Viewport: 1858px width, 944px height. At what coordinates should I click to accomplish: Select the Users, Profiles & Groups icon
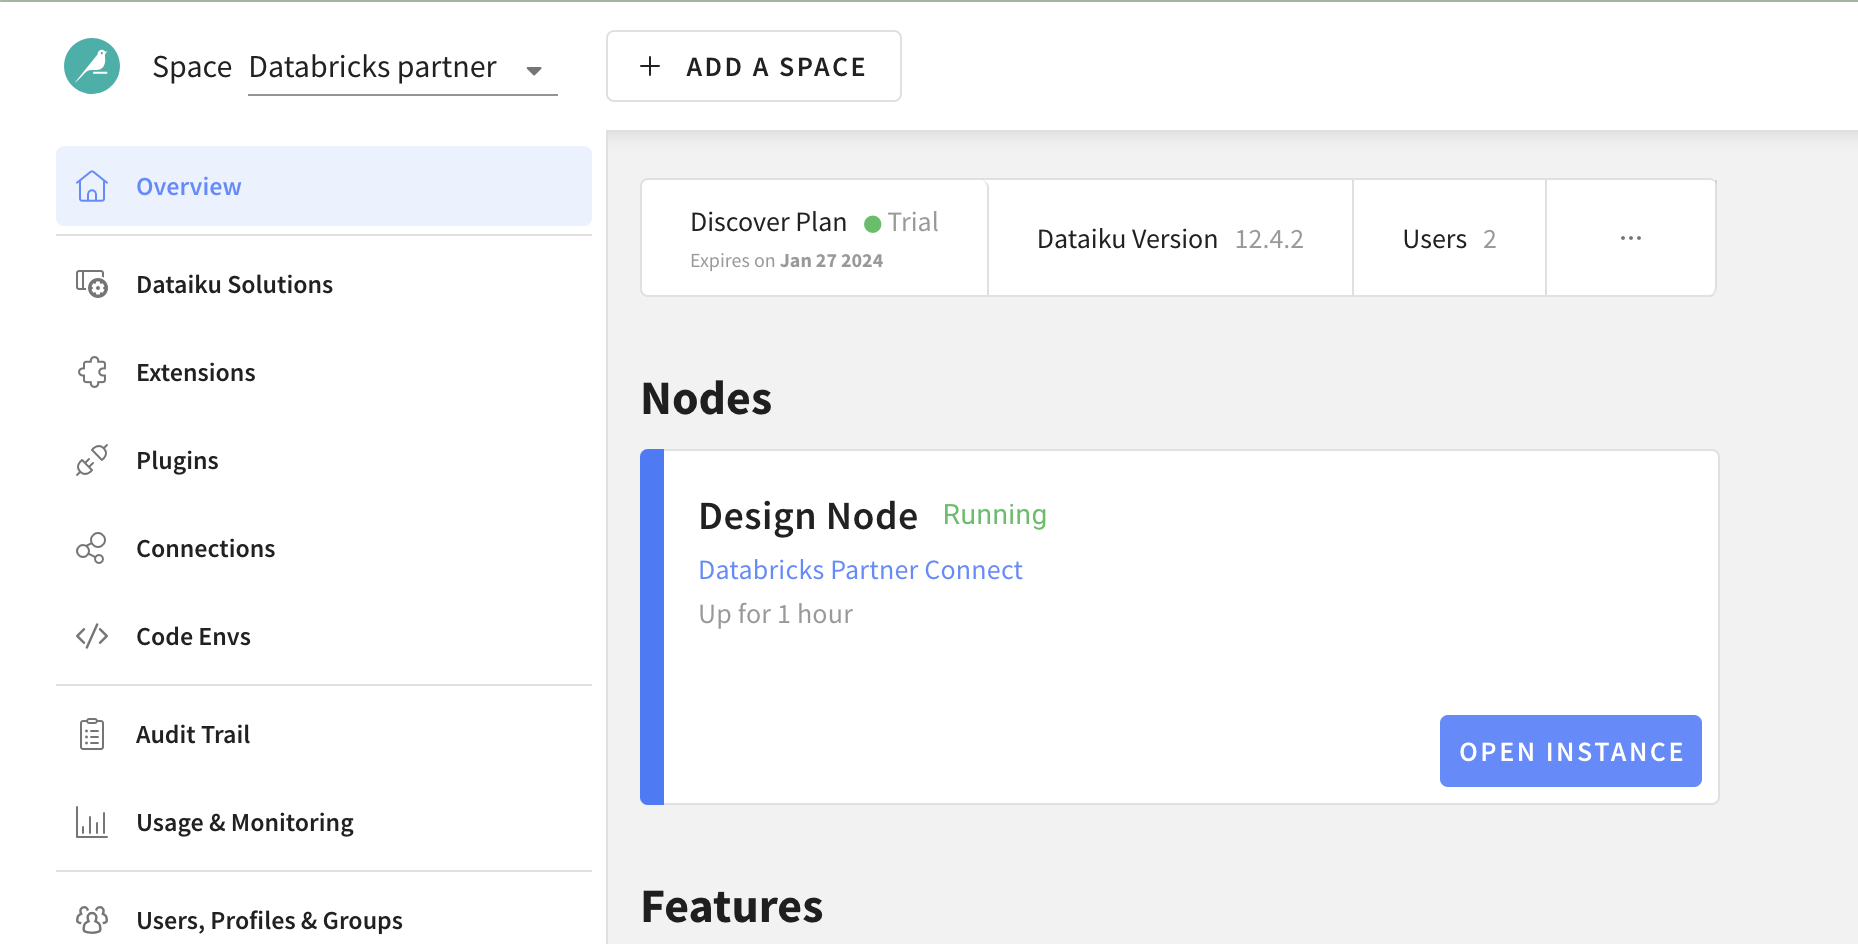(x=92, y=919)
